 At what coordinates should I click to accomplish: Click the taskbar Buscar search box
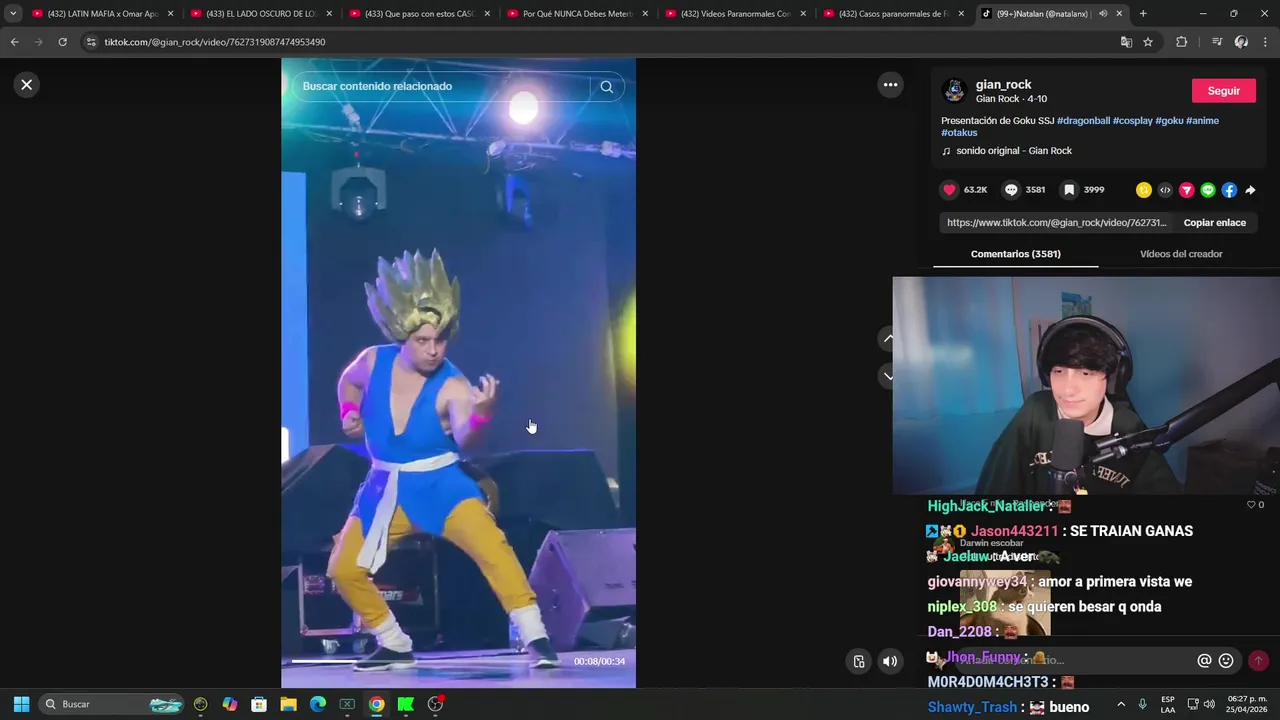pos(113,704)
